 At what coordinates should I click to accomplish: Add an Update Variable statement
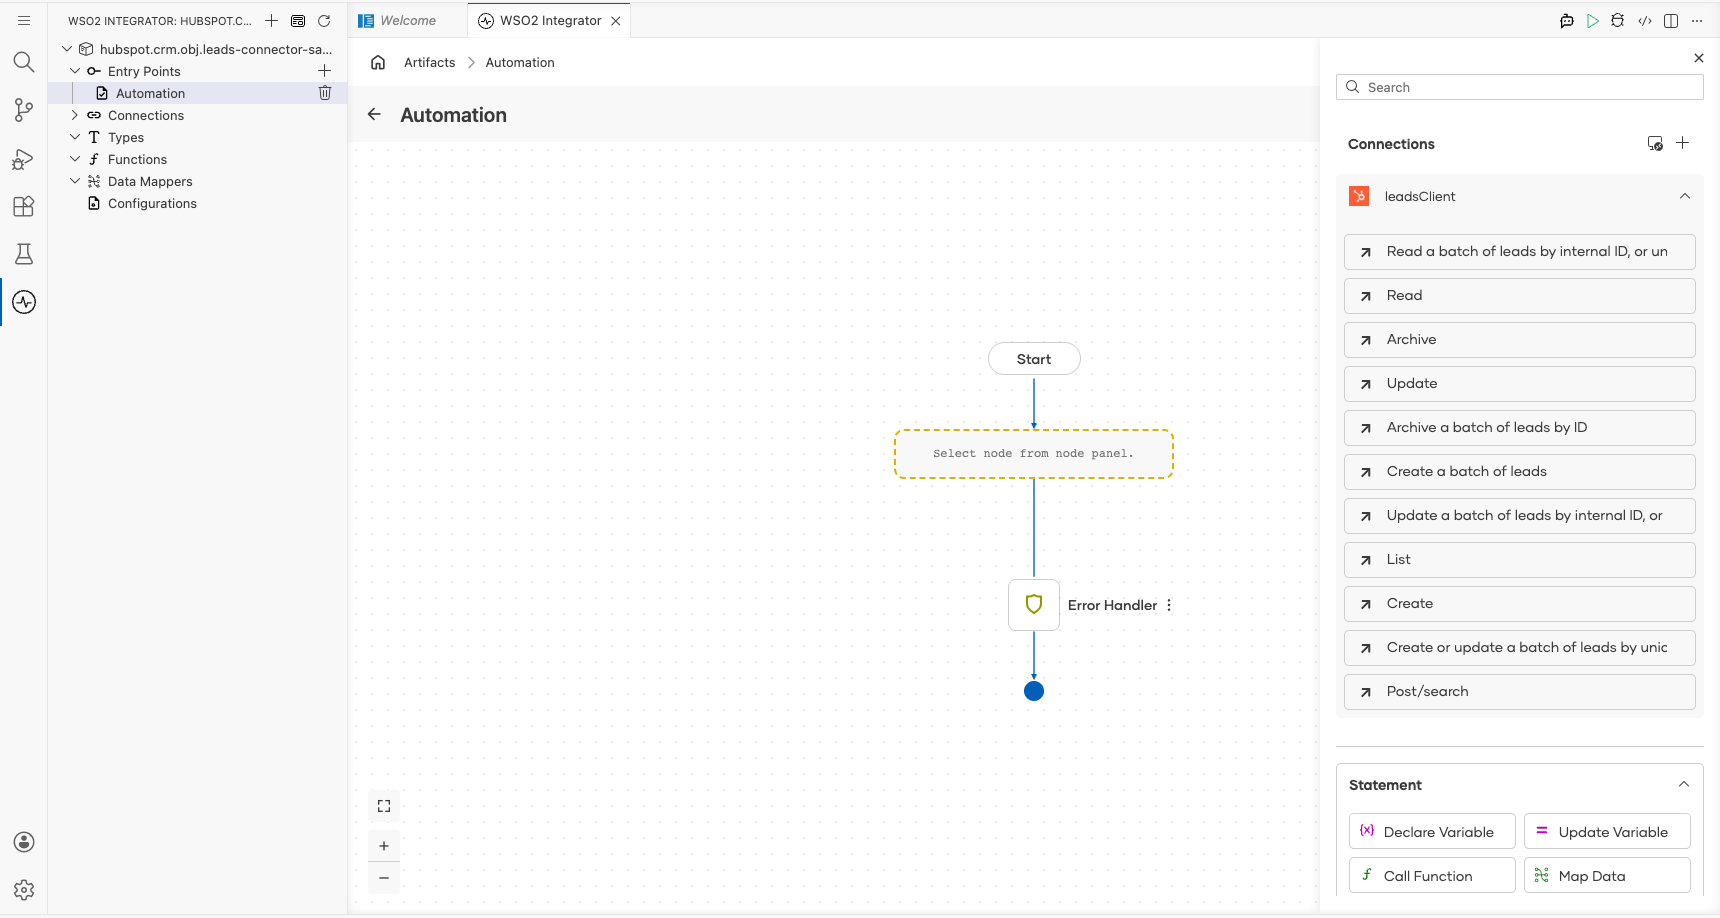pyautogui.click(x=1607, y=831)
